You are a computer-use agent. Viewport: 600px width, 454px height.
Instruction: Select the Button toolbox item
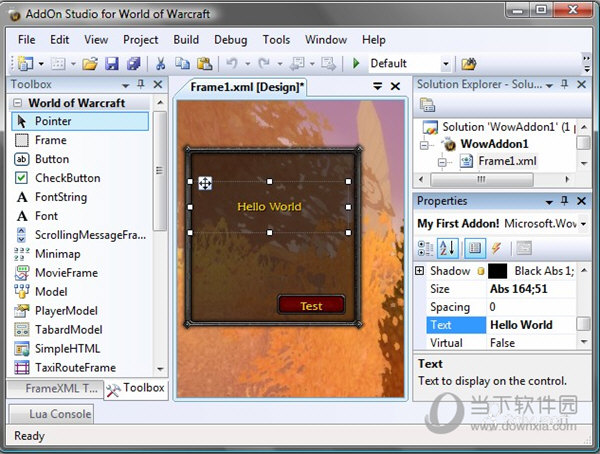tap(80, 159)
